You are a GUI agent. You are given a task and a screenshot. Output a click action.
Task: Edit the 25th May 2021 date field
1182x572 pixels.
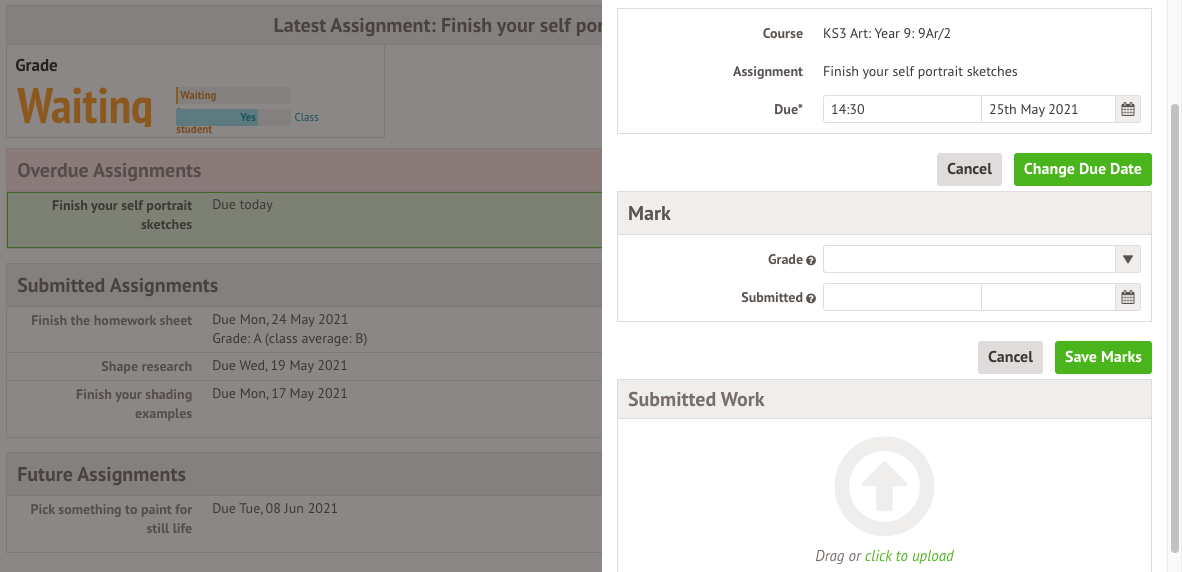tap(1048, 109)
